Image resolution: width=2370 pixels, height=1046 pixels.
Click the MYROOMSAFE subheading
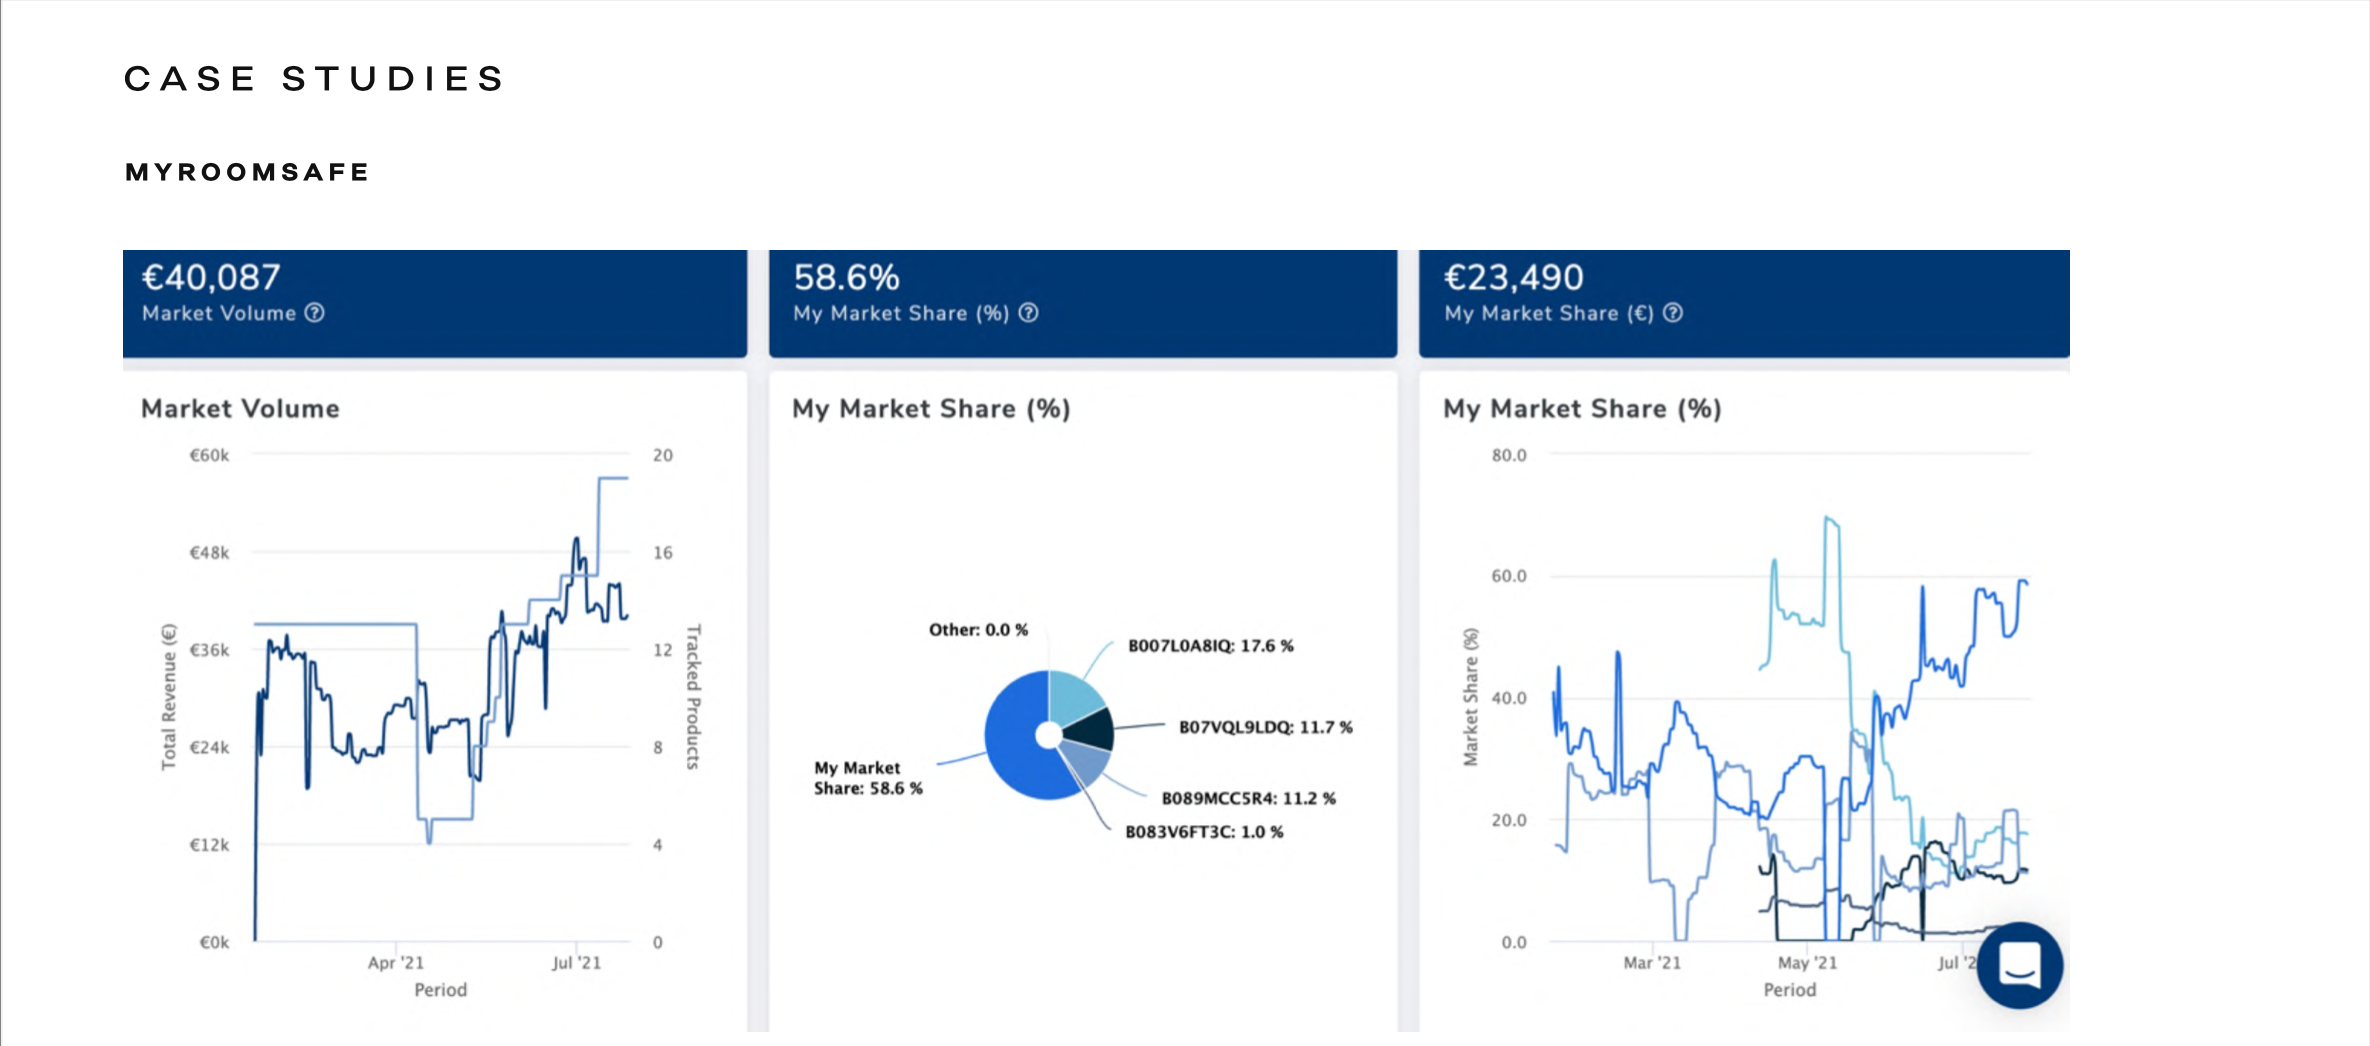click(x=247, y=172)
